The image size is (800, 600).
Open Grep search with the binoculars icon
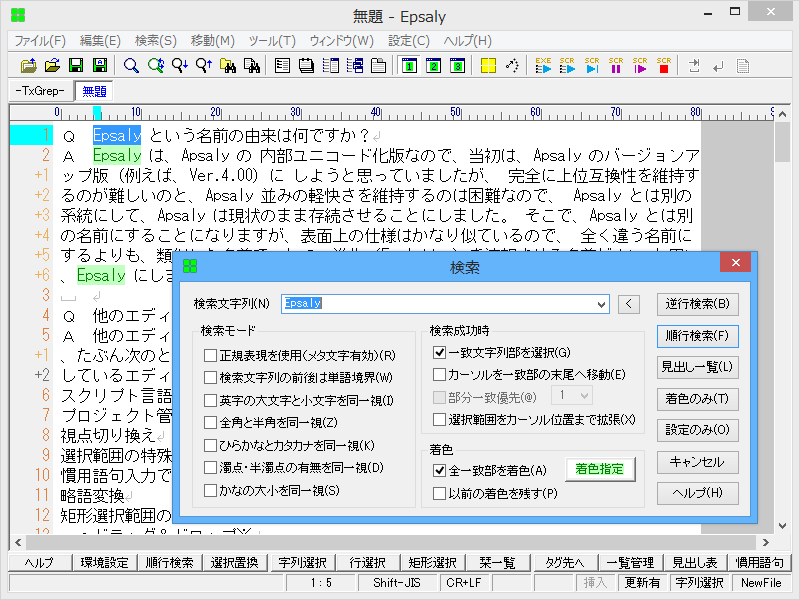click(229, 65)
